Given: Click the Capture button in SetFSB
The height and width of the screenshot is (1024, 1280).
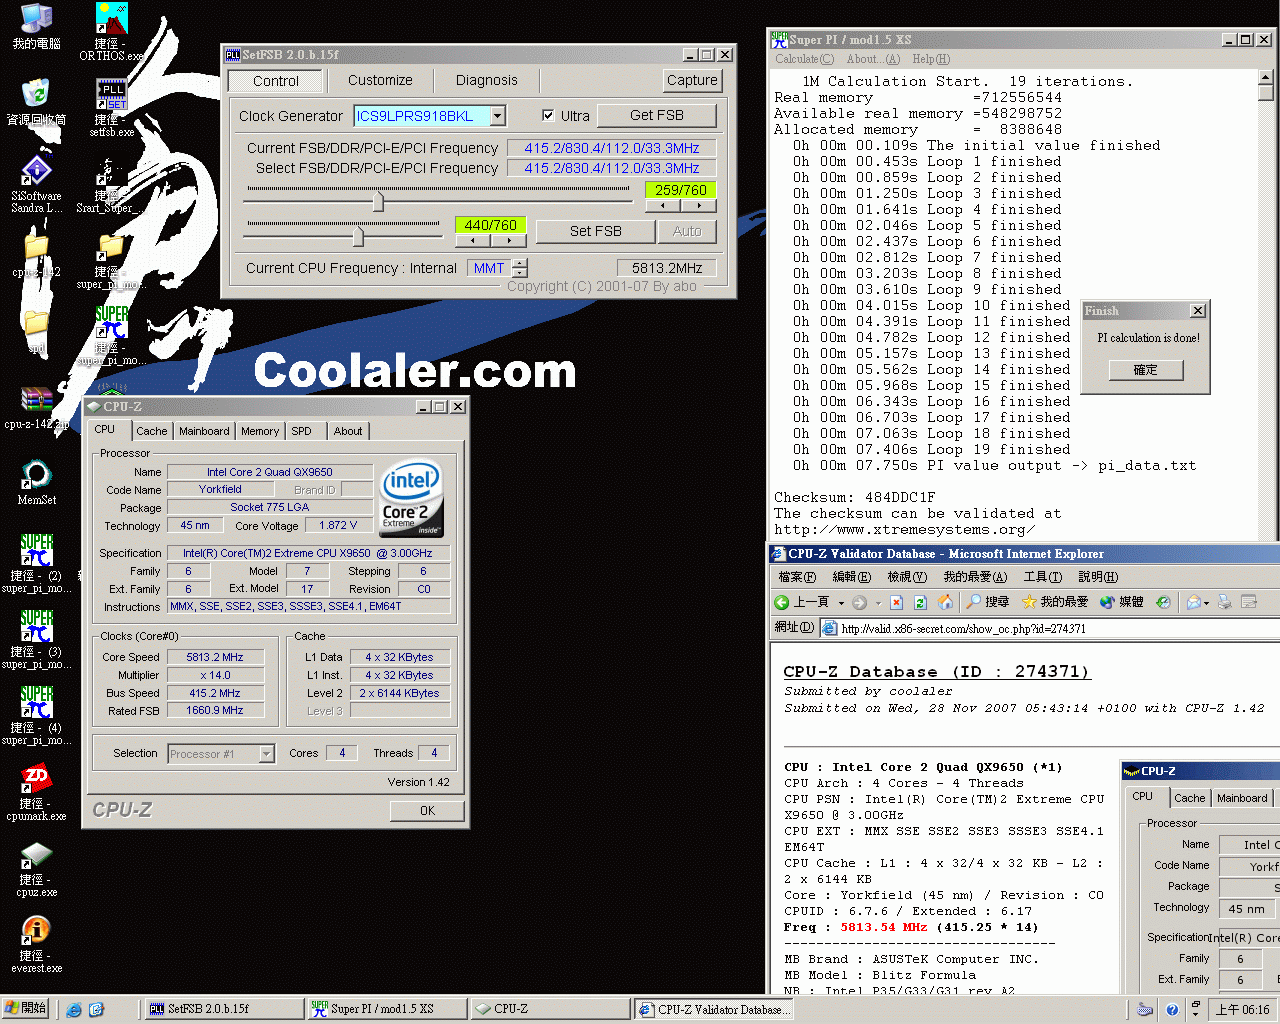Looking at the screenshot, I should [x=692, y=80].
